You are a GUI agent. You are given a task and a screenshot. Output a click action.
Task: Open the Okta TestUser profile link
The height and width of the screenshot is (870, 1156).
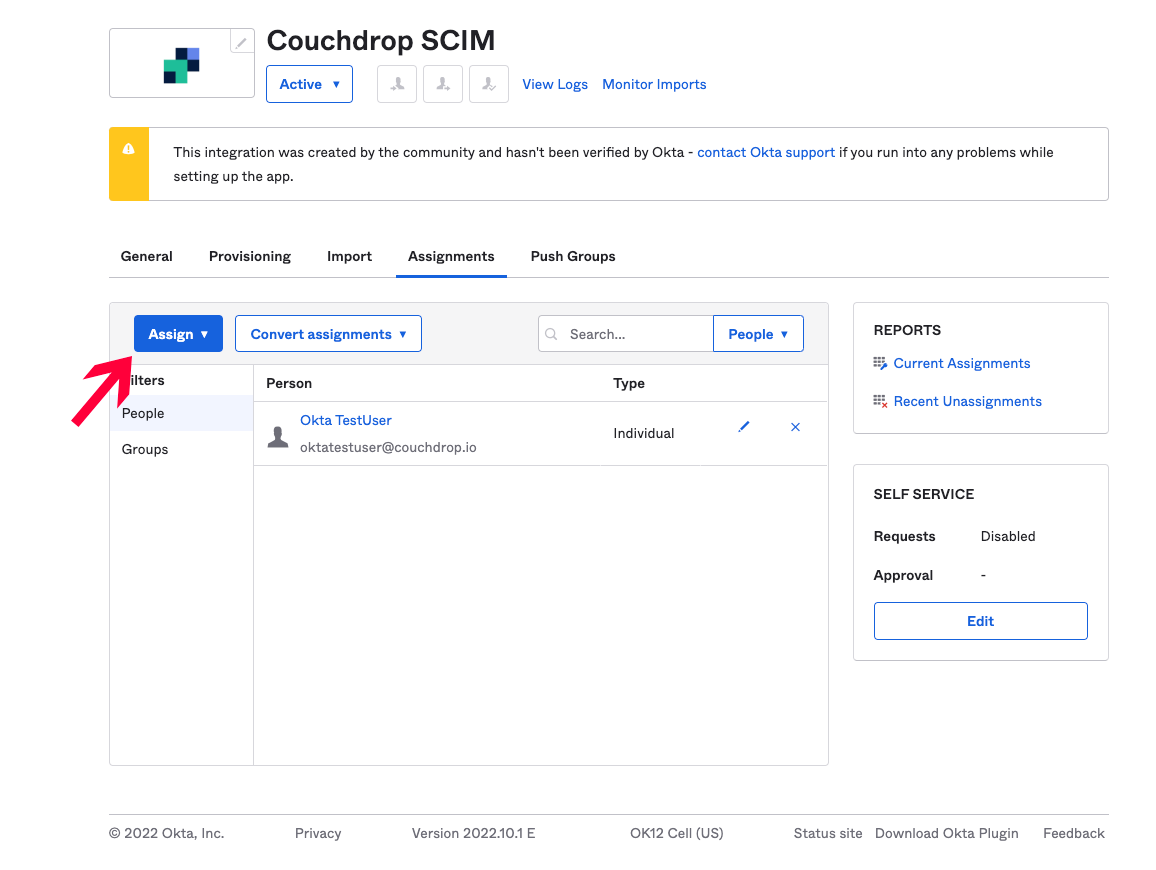[346, 420]
